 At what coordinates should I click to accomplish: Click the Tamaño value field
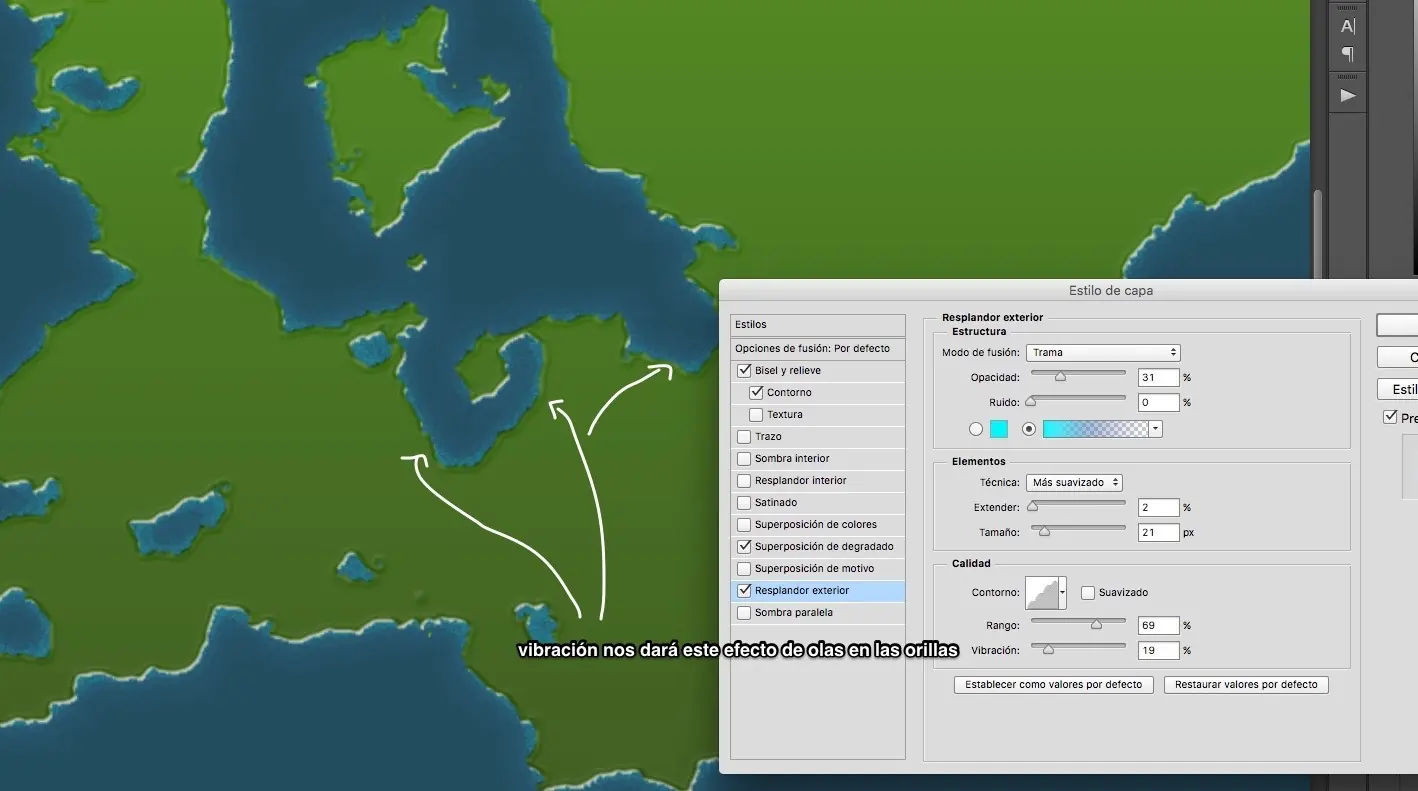pos(1159,533)
